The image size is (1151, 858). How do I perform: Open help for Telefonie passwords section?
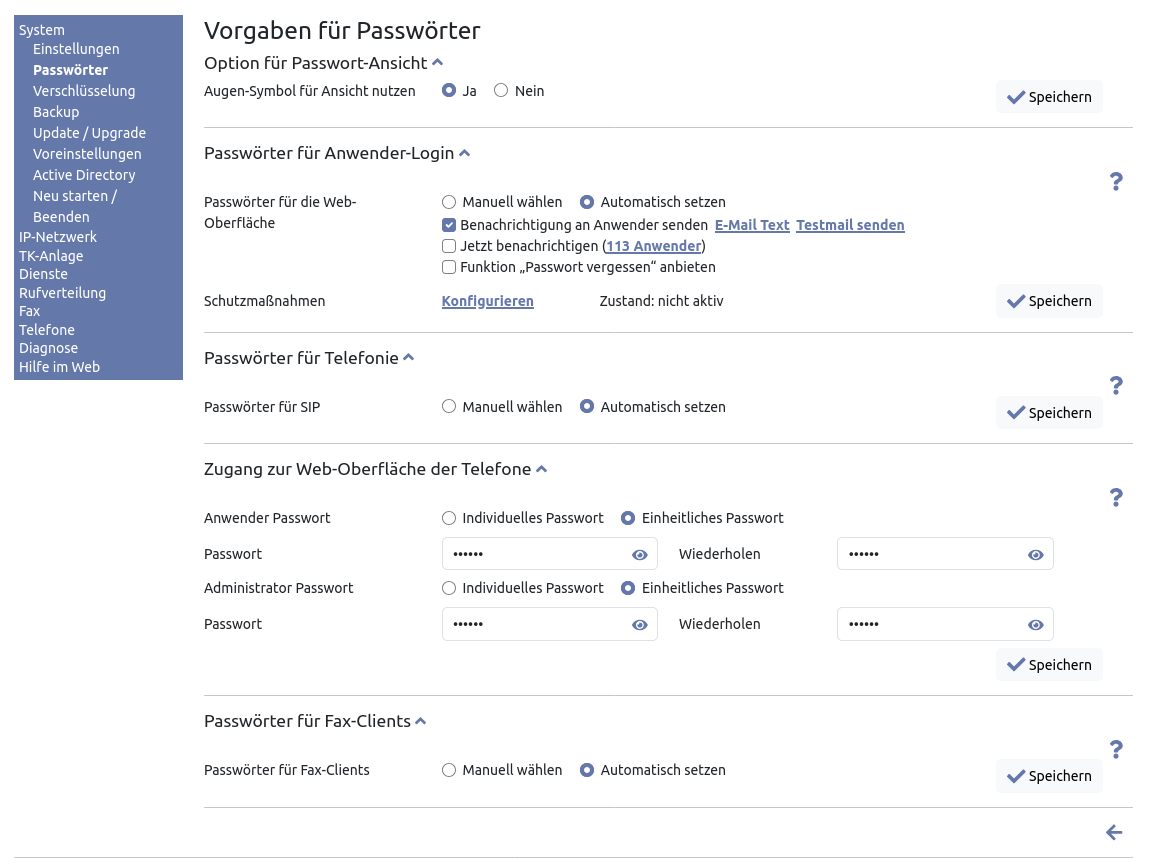1116,386
